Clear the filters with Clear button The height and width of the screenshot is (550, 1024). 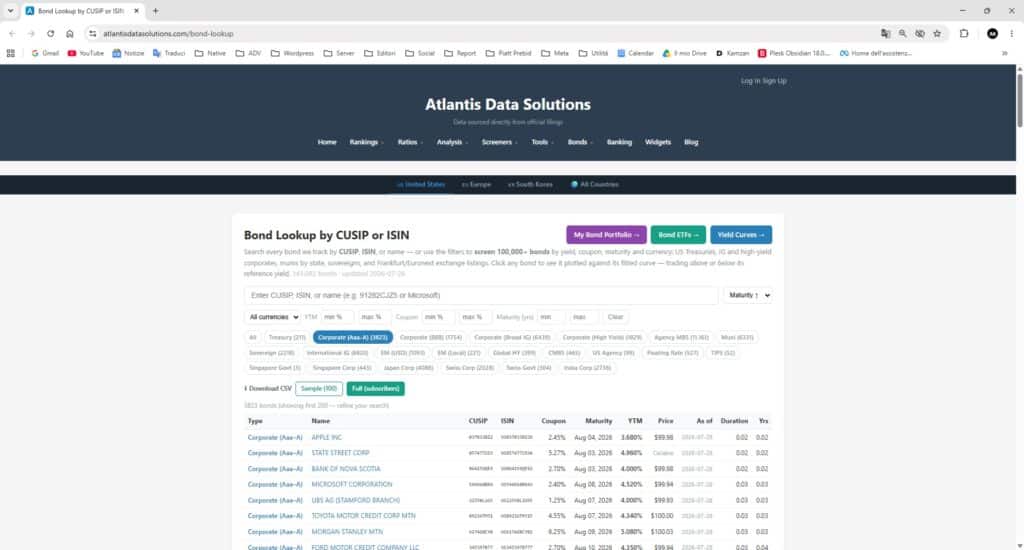(615, 317)
